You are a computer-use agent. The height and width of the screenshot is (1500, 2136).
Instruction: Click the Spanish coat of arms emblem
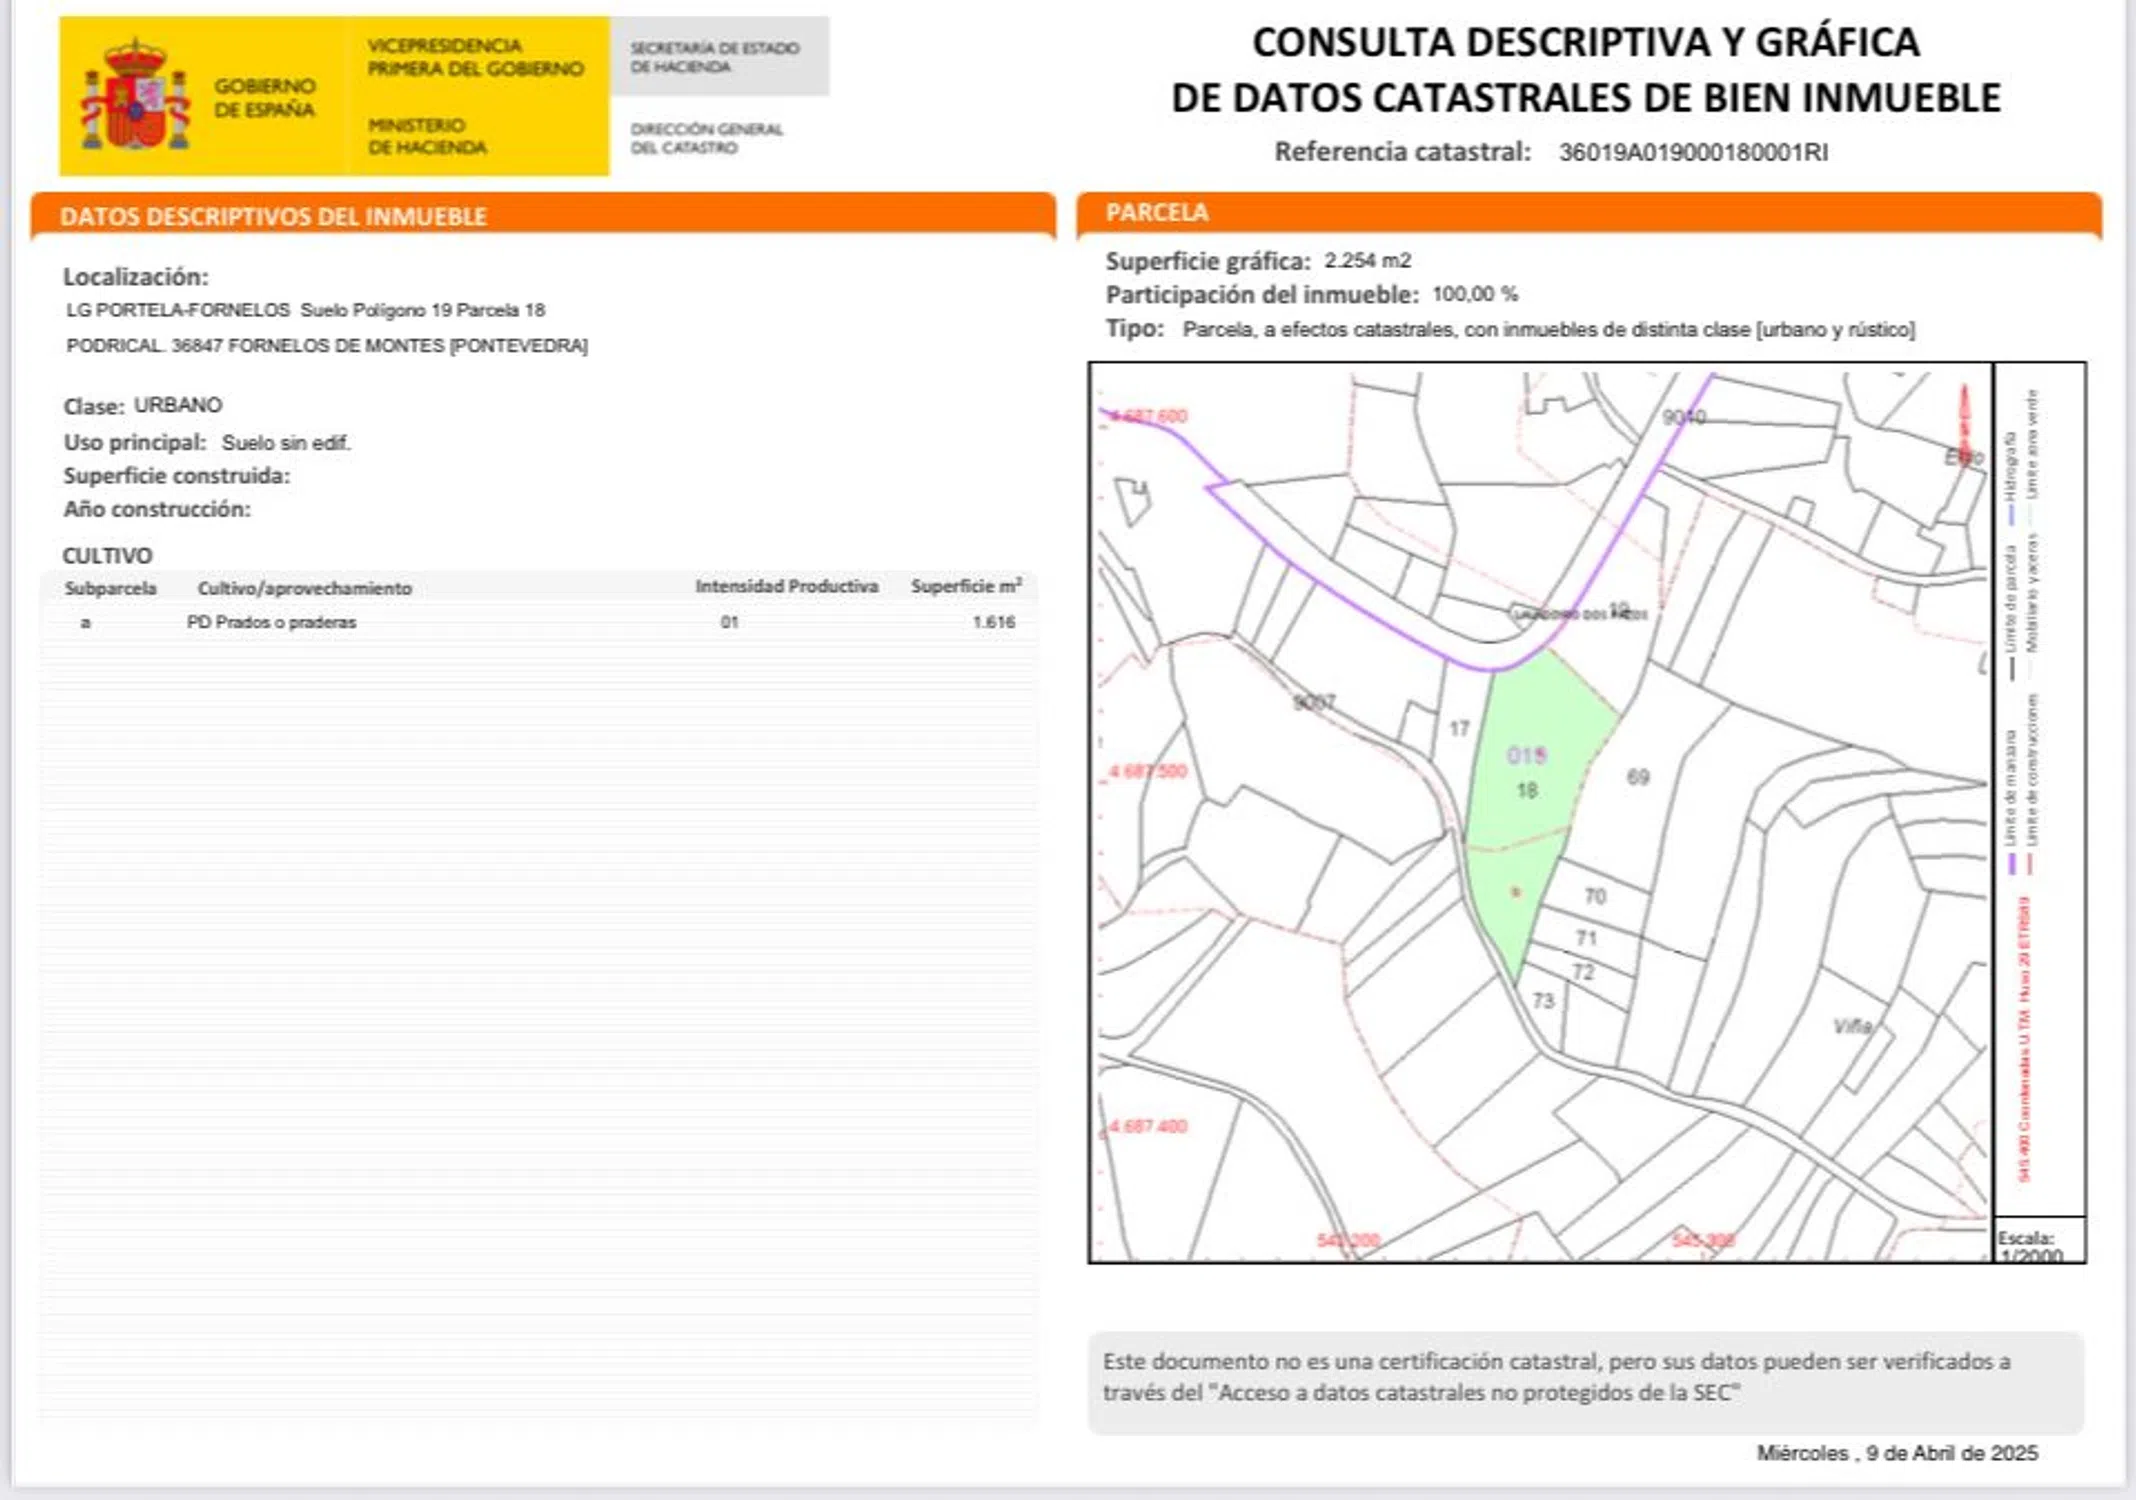coord(135,96)
